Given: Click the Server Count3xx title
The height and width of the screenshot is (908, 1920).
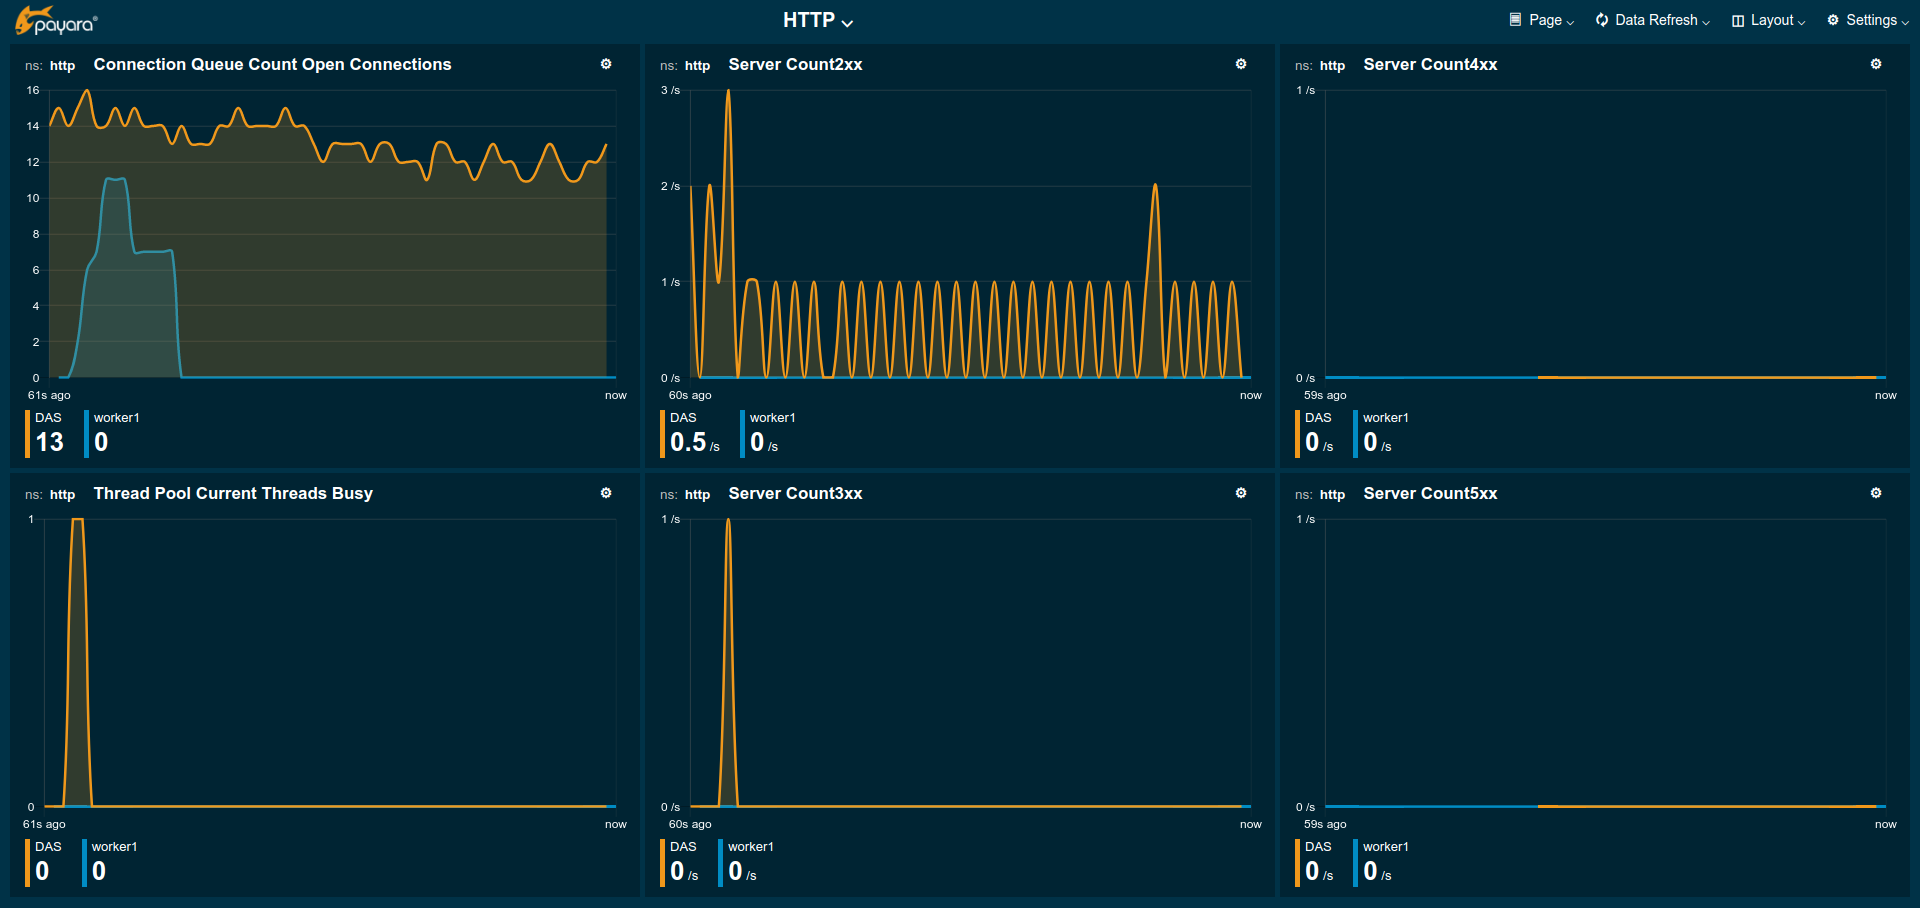Looking at the screenshot, I should pyautogui.click(x=795, y=493).
